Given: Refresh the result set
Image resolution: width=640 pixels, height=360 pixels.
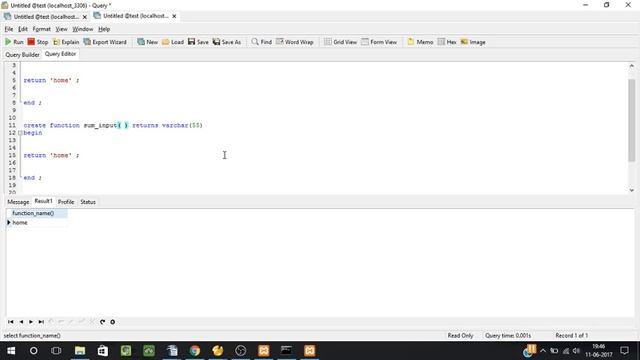Looking at the screenshot, I should coord(102,322).
